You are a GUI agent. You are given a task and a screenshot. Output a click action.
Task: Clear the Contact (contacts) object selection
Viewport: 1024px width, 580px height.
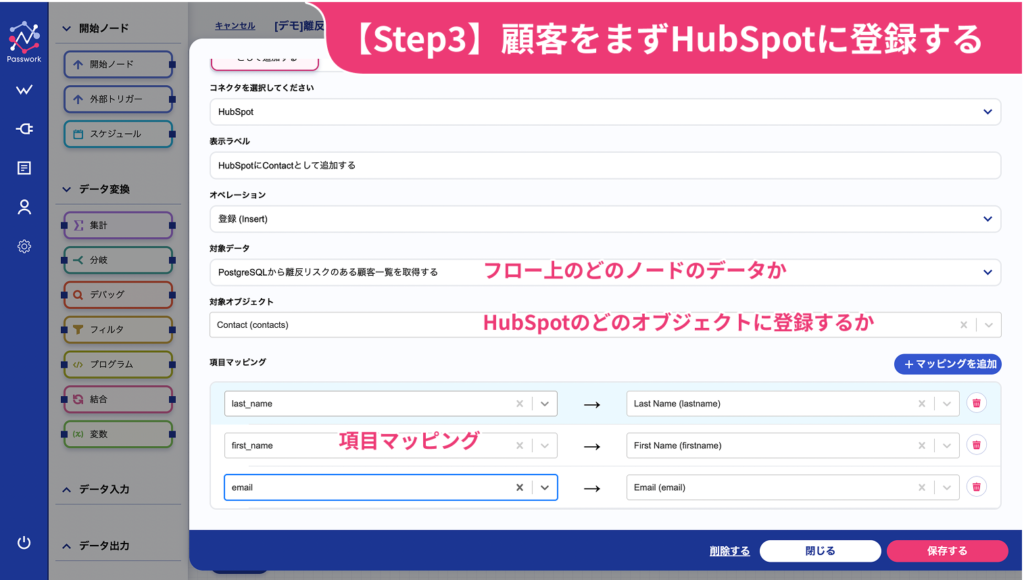click(x=963, y=325)
